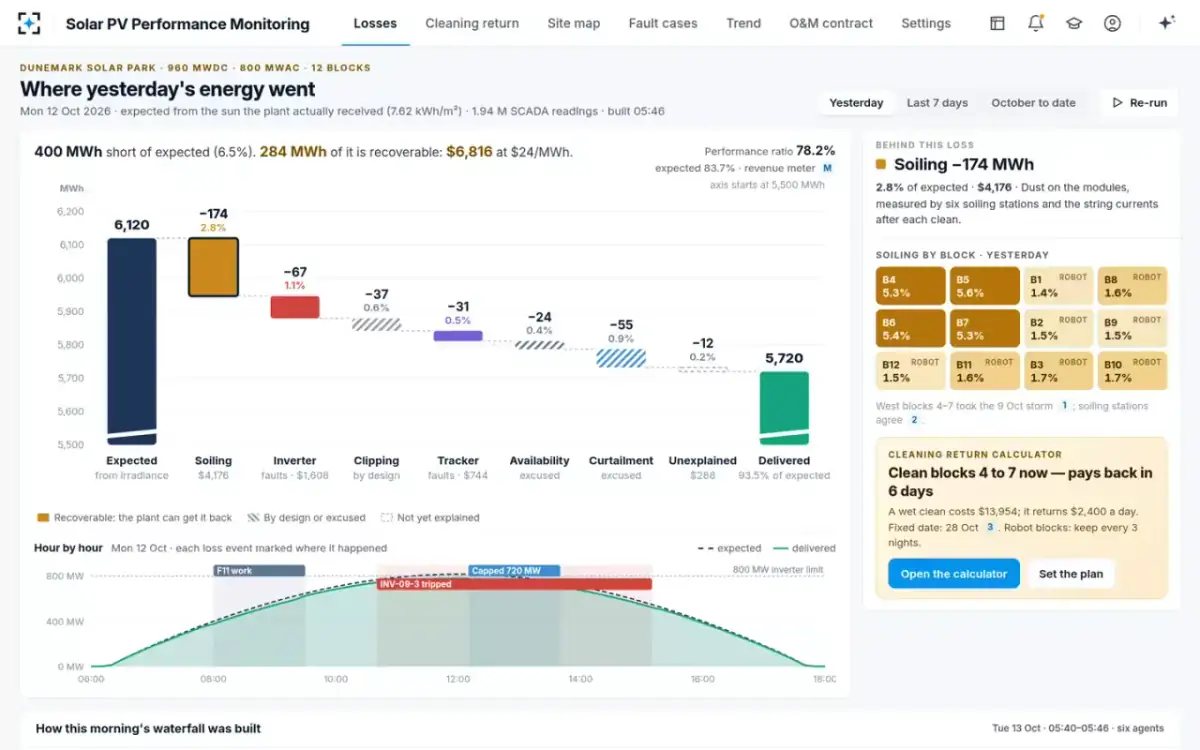Image resolution: width=1200 pixels, height=750 pixels.
Task: Open the user account profile icon
Action: [x=1112, y=23]
